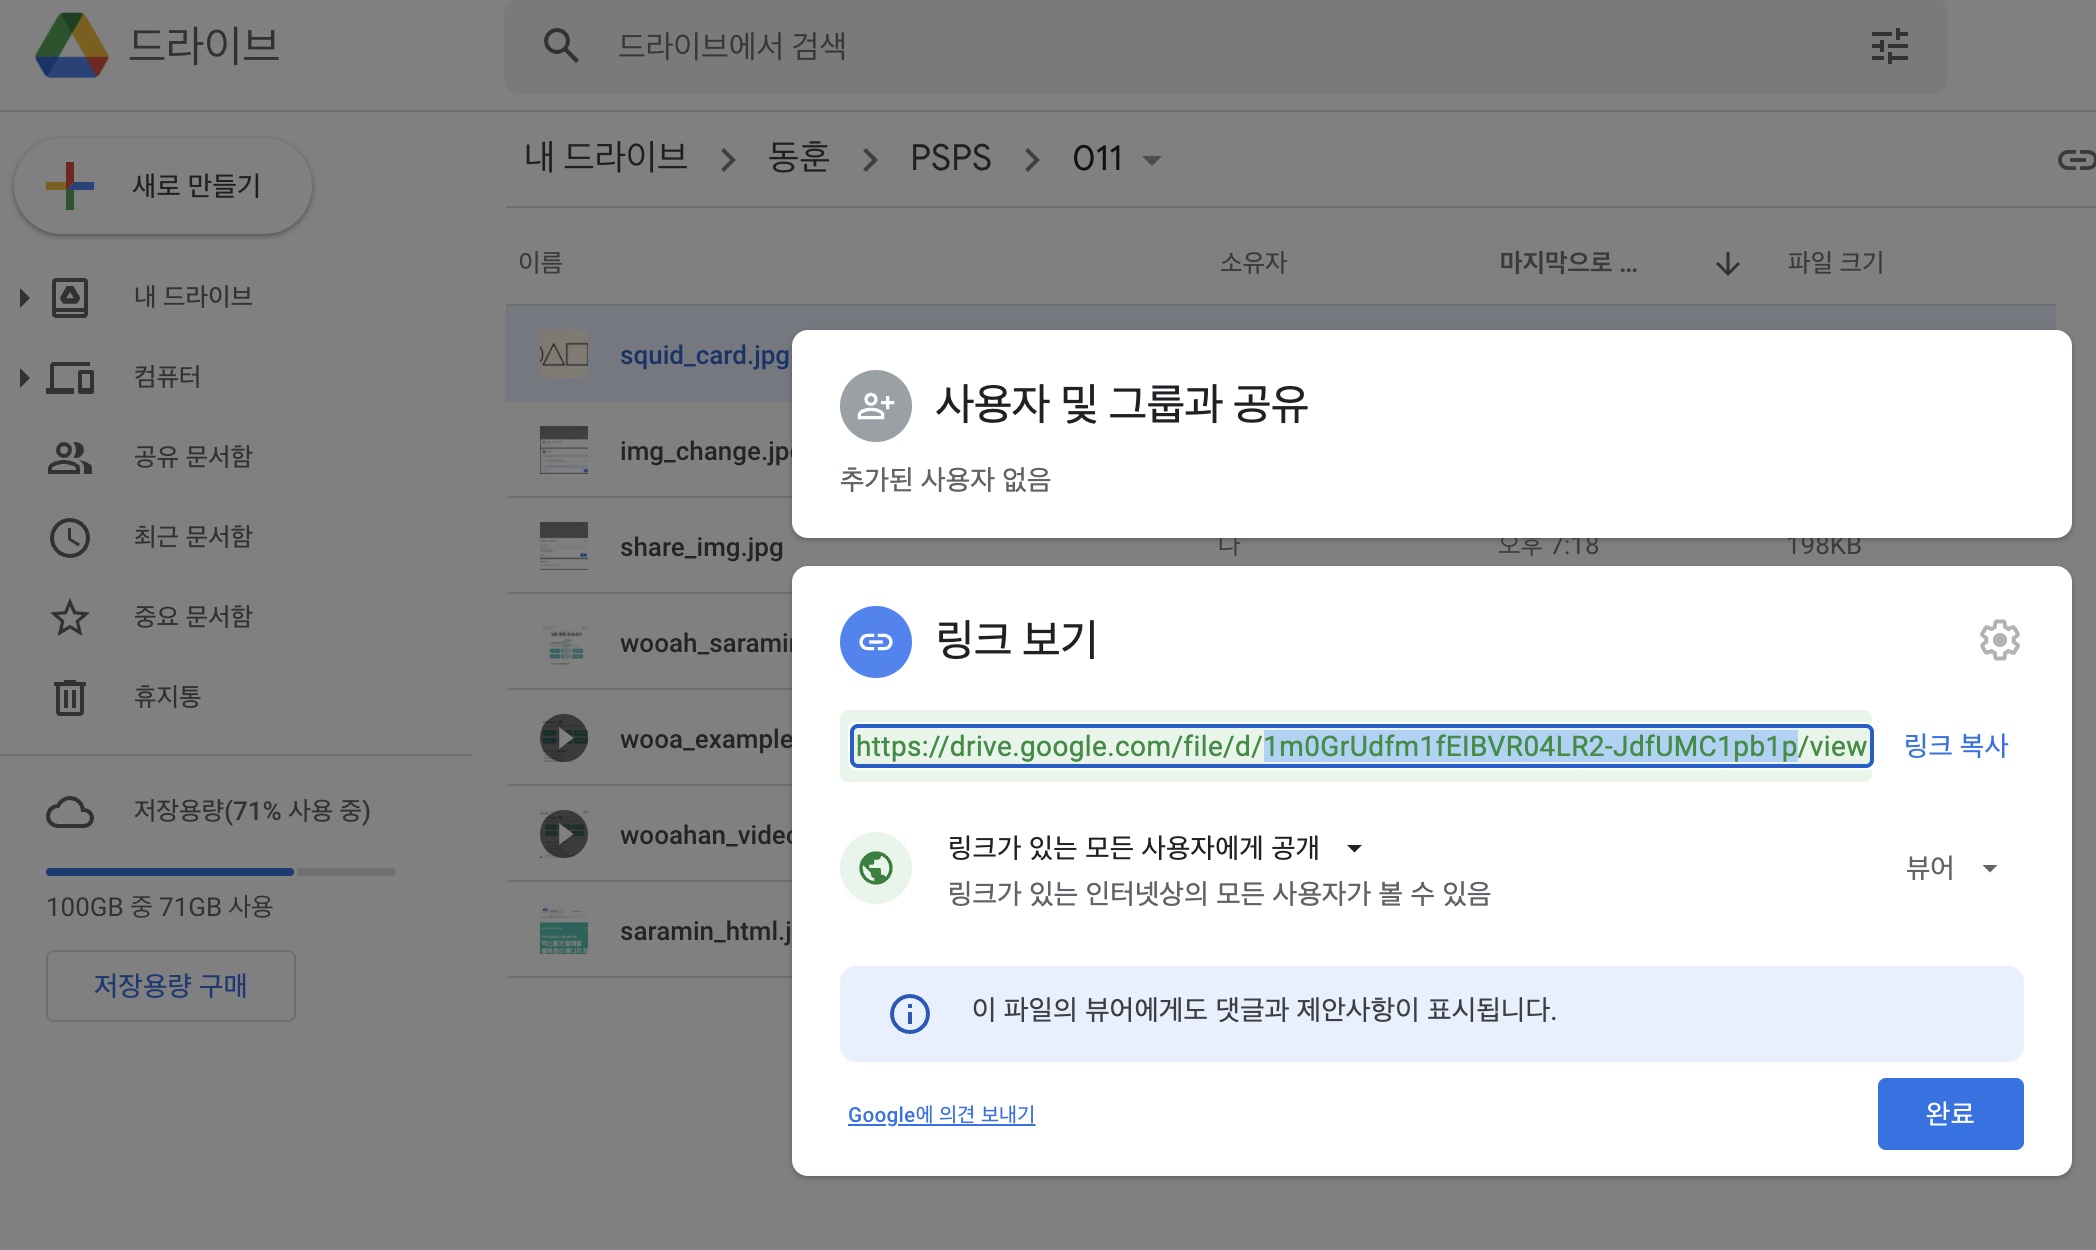Click the 완료 done button

(x=1949, y=1113)
